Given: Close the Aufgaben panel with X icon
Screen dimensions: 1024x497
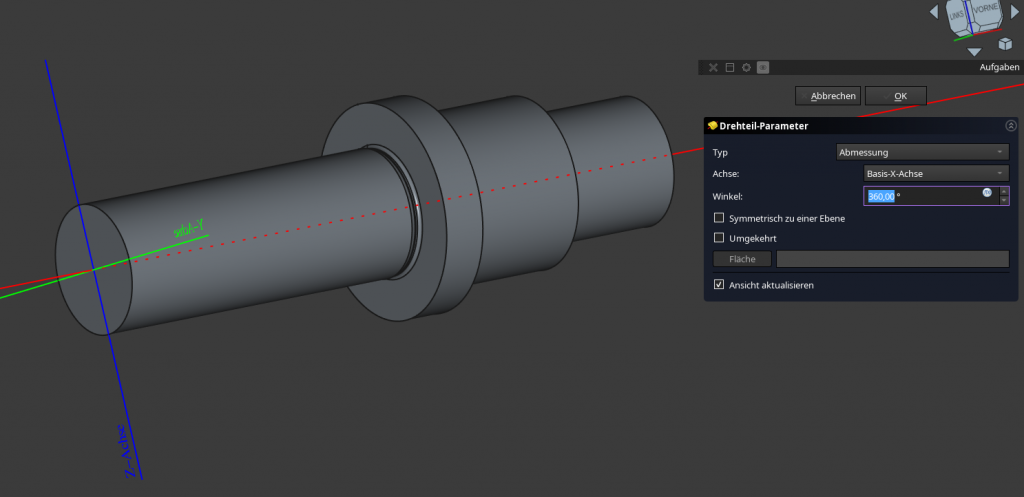Looking at the screenshot, I should pos(713,67).
